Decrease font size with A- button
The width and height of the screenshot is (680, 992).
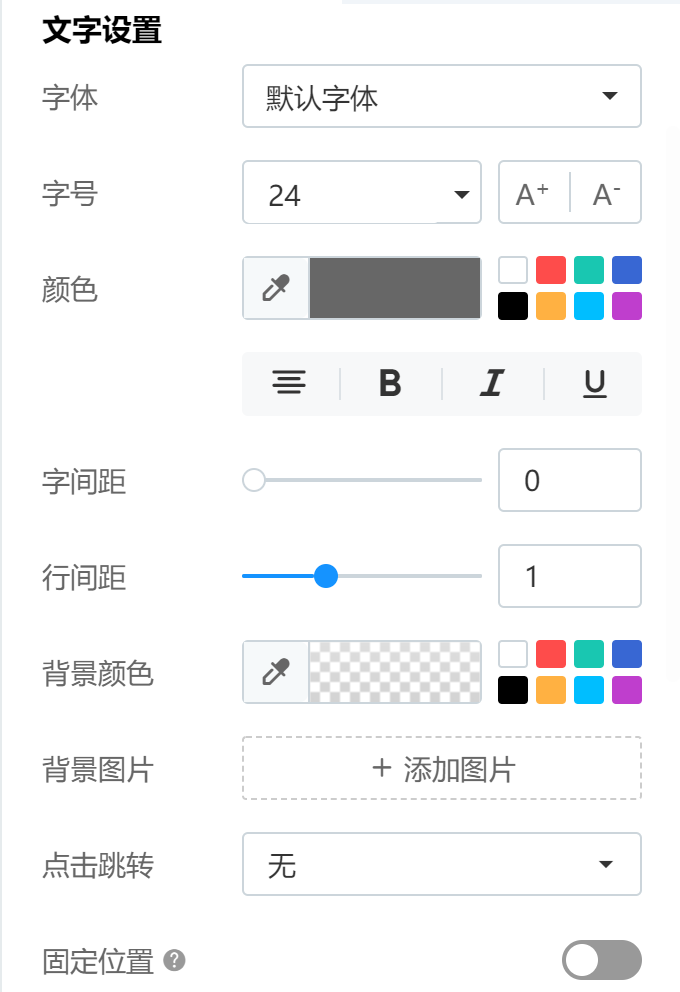point(606,194)
